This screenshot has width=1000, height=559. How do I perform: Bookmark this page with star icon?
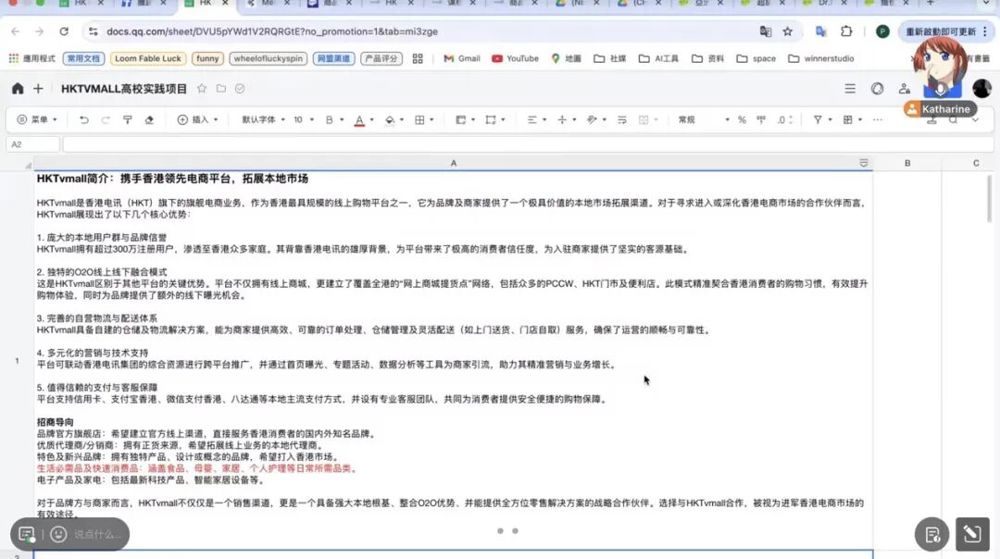click(788, 31)
